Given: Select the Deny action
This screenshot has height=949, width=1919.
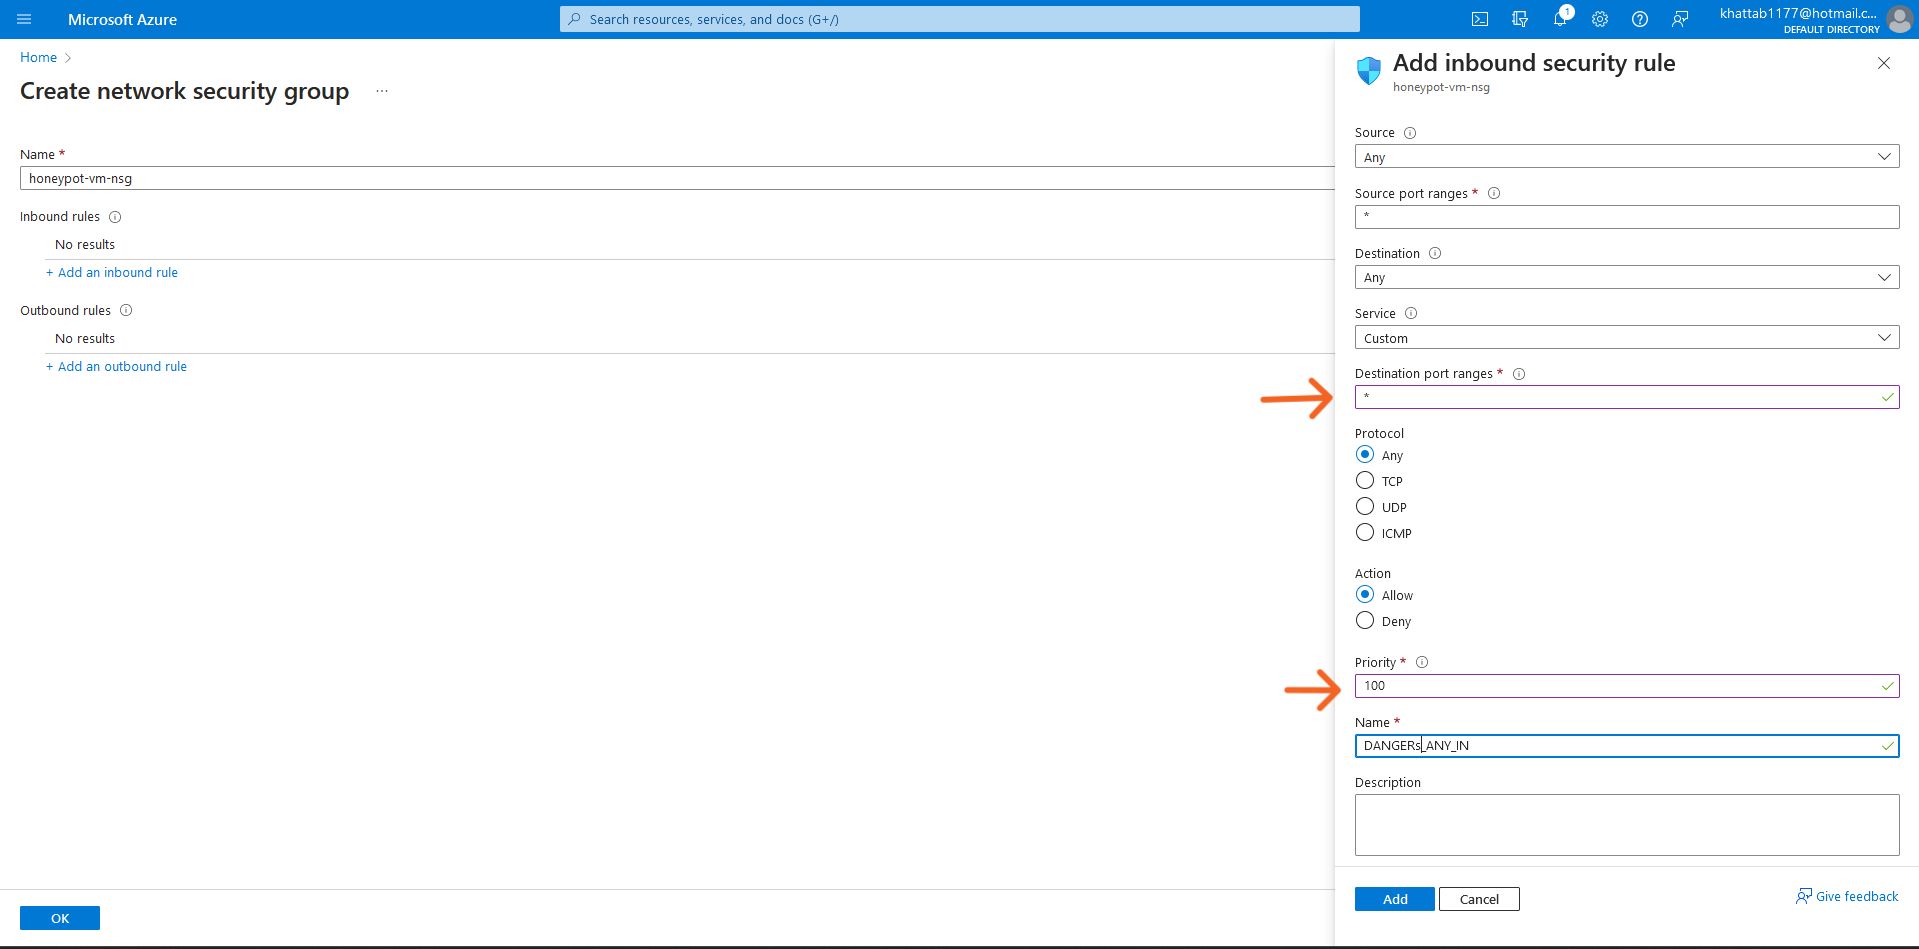Looking at the screenshot, I should point(1365,620).
